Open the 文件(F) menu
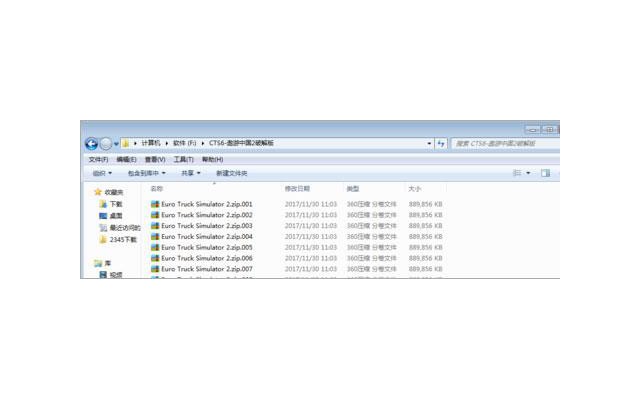The image size is (640, 400). [x=98, y=159]
